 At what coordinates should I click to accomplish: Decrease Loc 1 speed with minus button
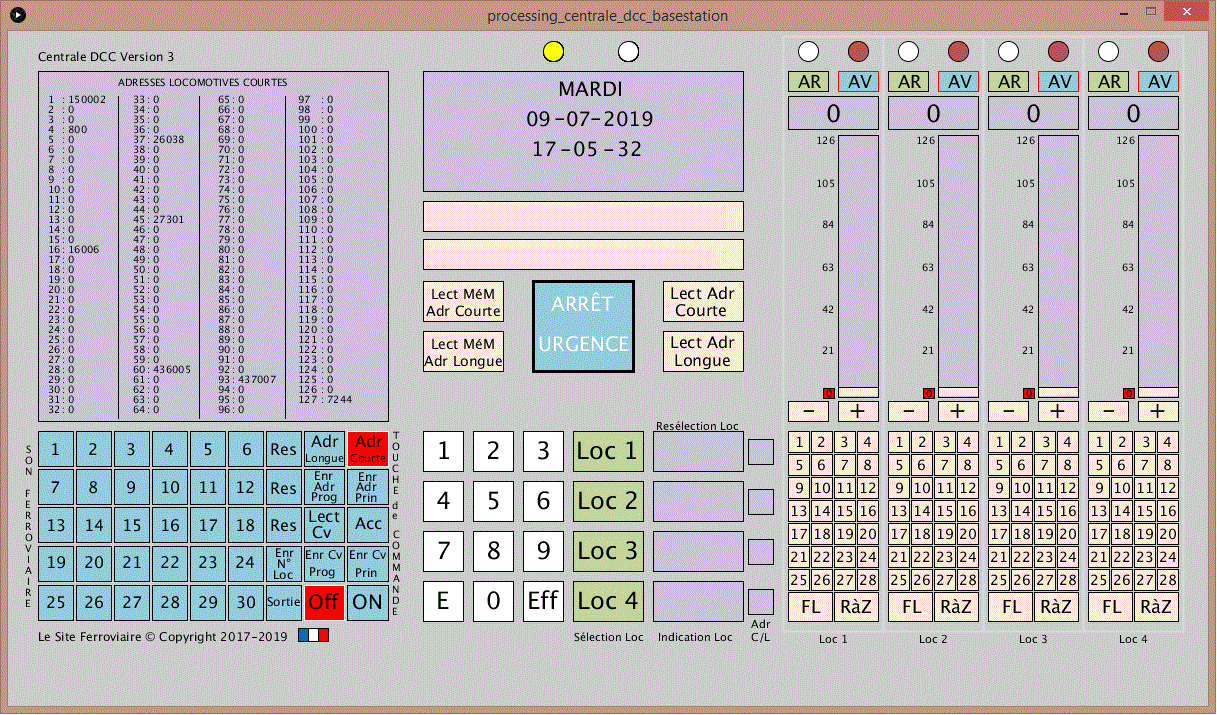tap(808, 411)
